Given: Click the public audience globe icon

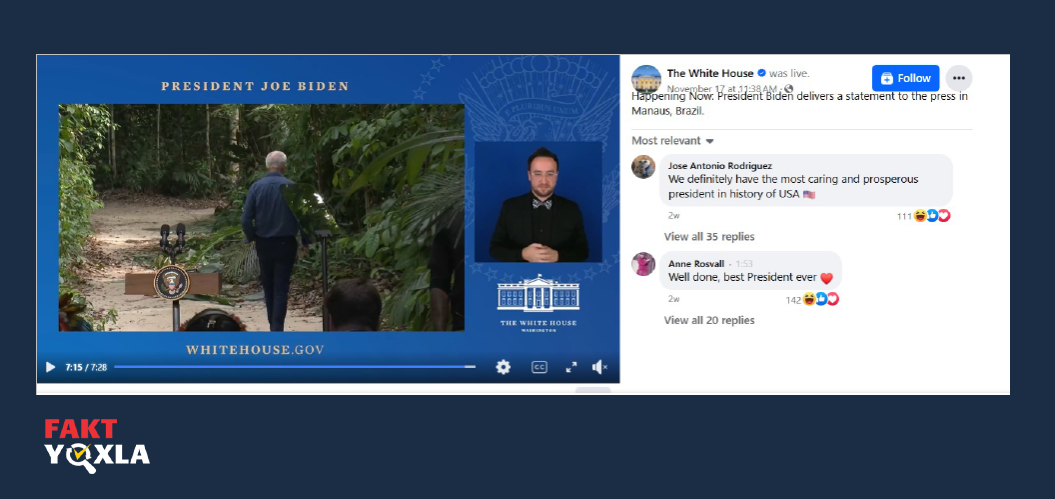Looking at the screenshot, I should point(789,89).
